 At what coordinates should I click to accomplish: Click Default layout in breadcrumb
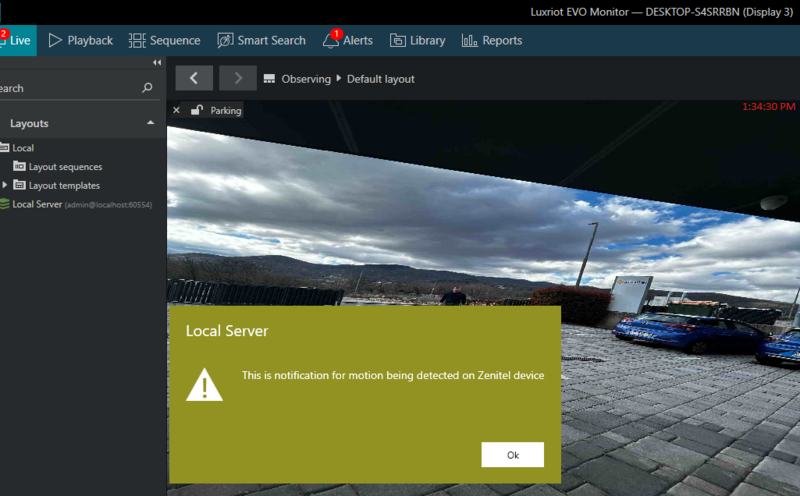(381, 79)
